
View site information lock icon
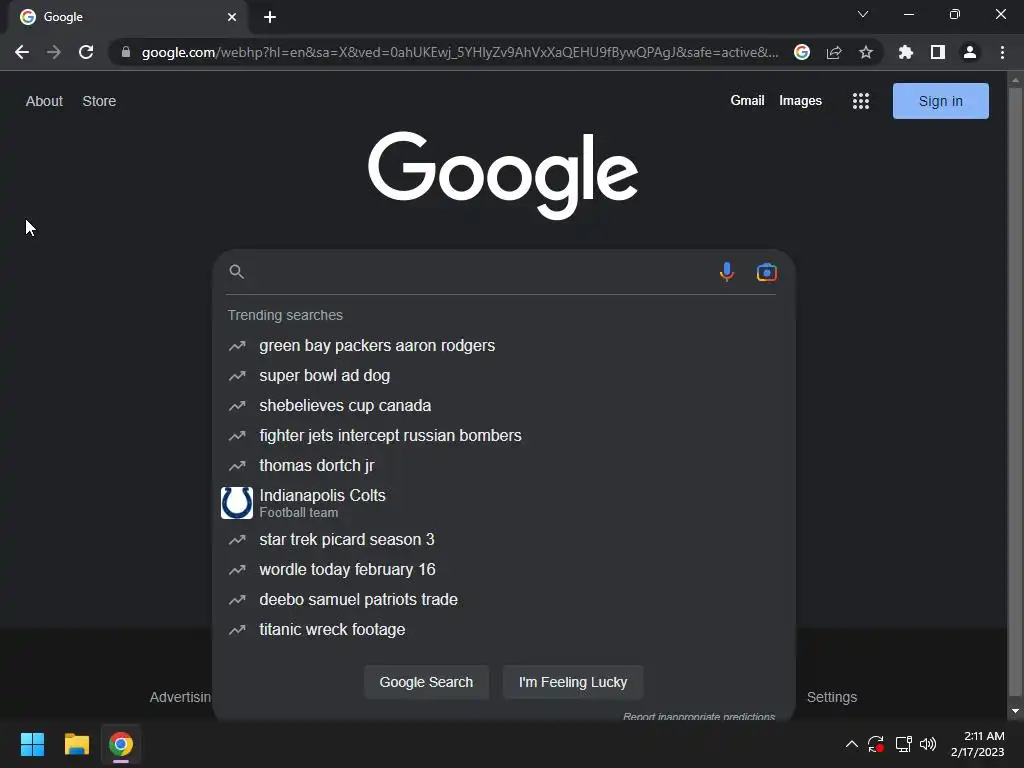pyautogui.click(x=126, y=52)
